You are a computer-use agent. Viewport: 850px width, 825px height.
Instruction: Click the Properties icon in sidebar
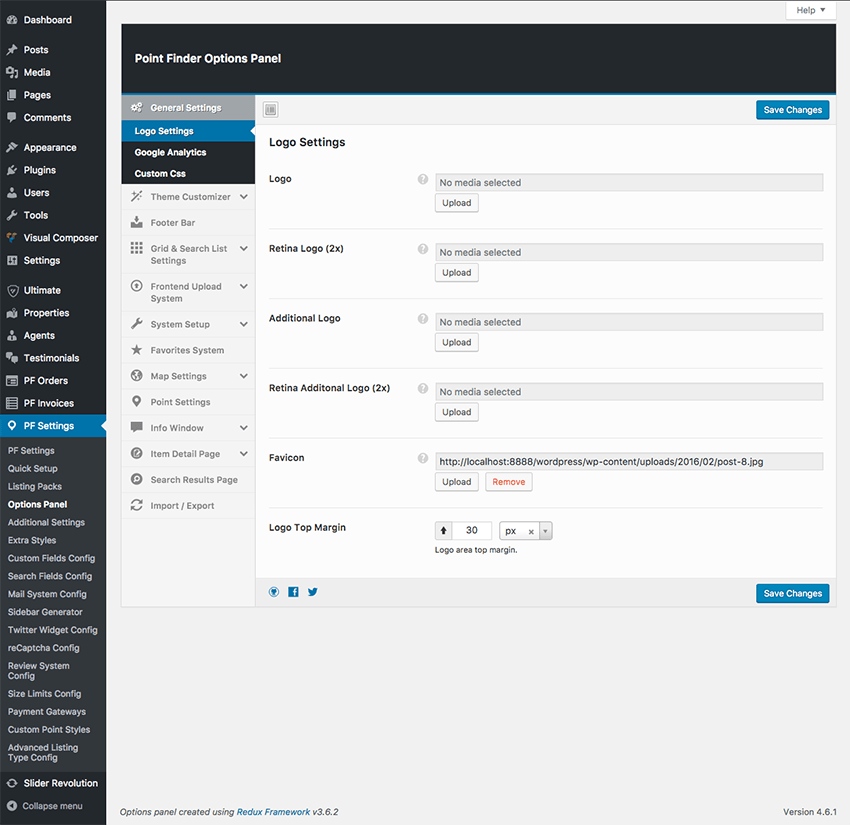(x=12, y=313)
